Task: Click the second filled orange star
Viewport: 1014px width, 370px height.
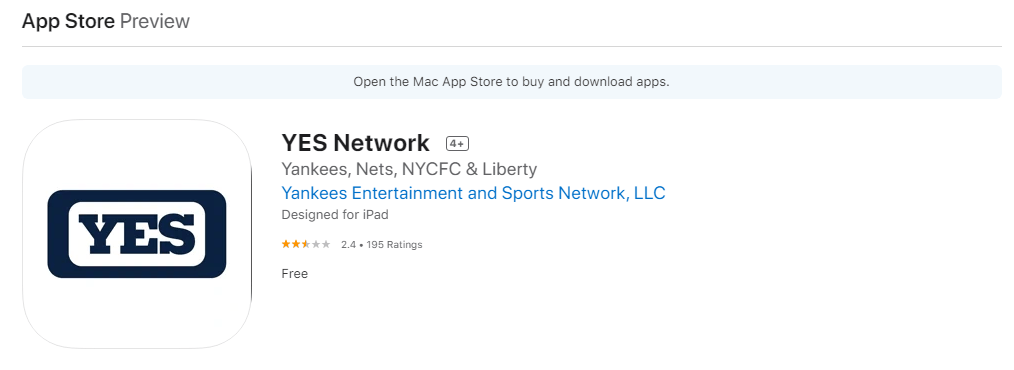Action: (x=296, y=244)
